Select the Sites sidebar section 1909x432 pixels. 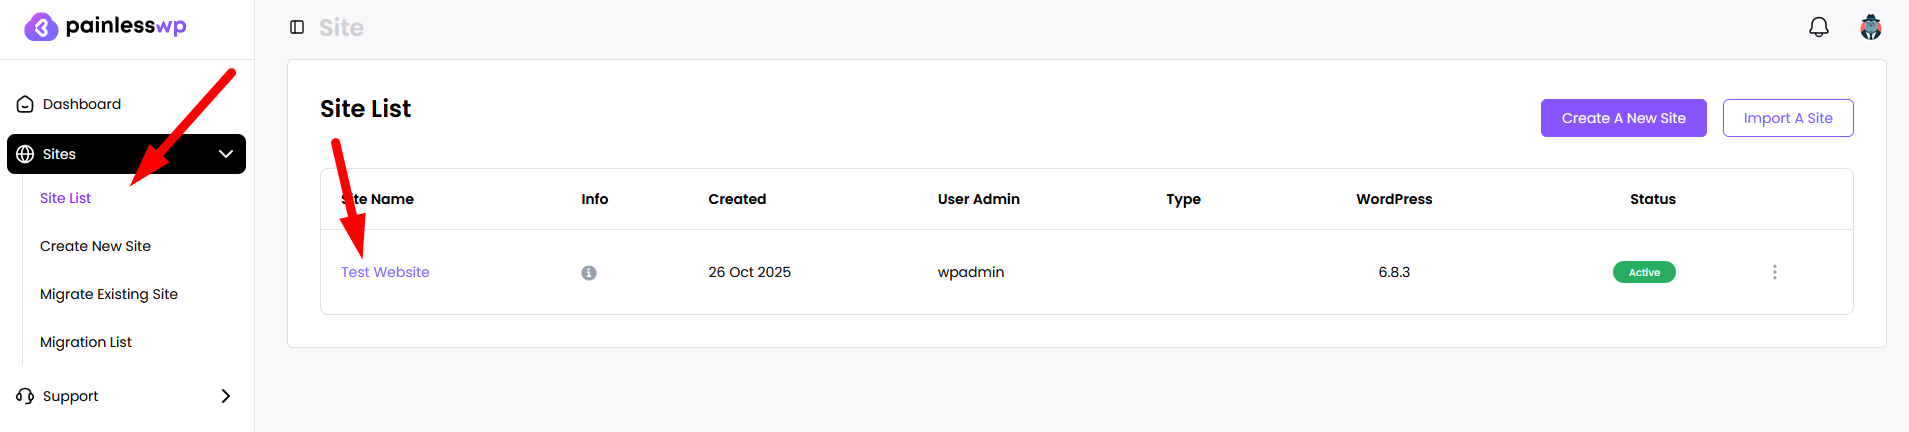tap(126, 154)
